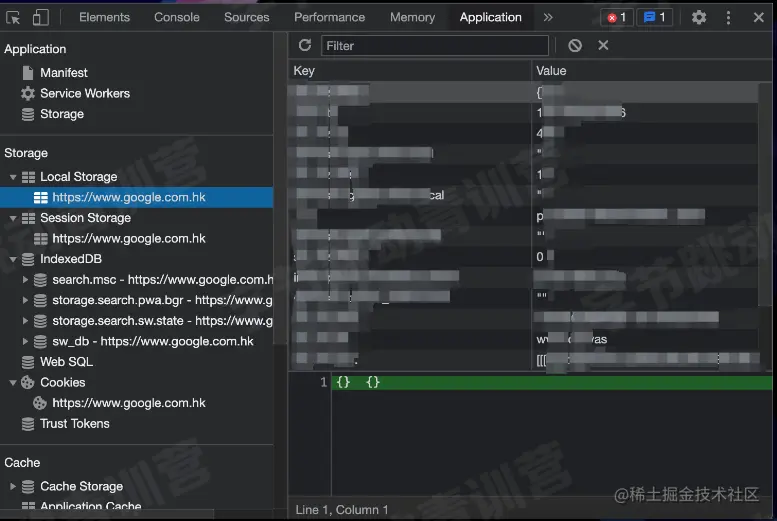Click the Web SQL database icon
The image size is (777, 521).
(x=28, y=362)
